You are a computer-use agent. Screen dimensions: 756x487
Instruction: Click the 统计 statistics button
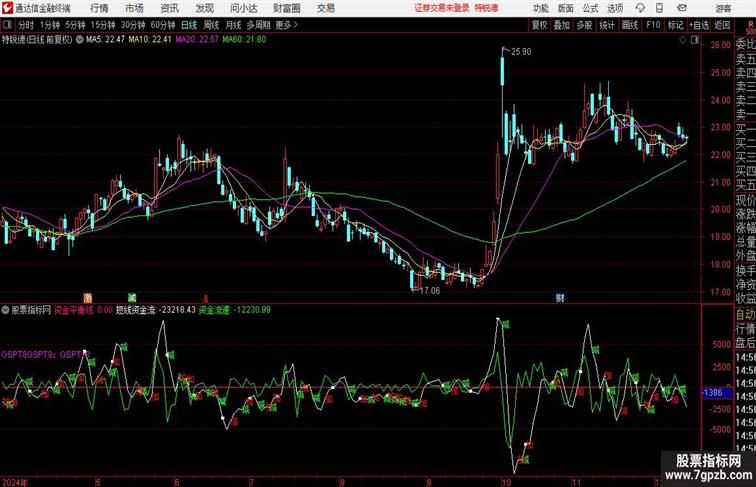[x=607, y=25]
